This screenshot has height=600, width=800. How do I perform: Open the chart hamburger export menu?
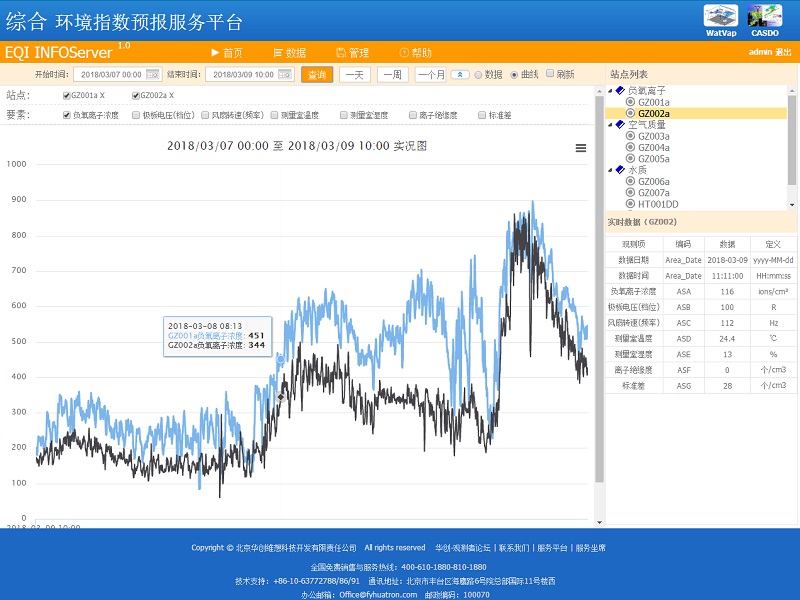click(x=581, y=148)
